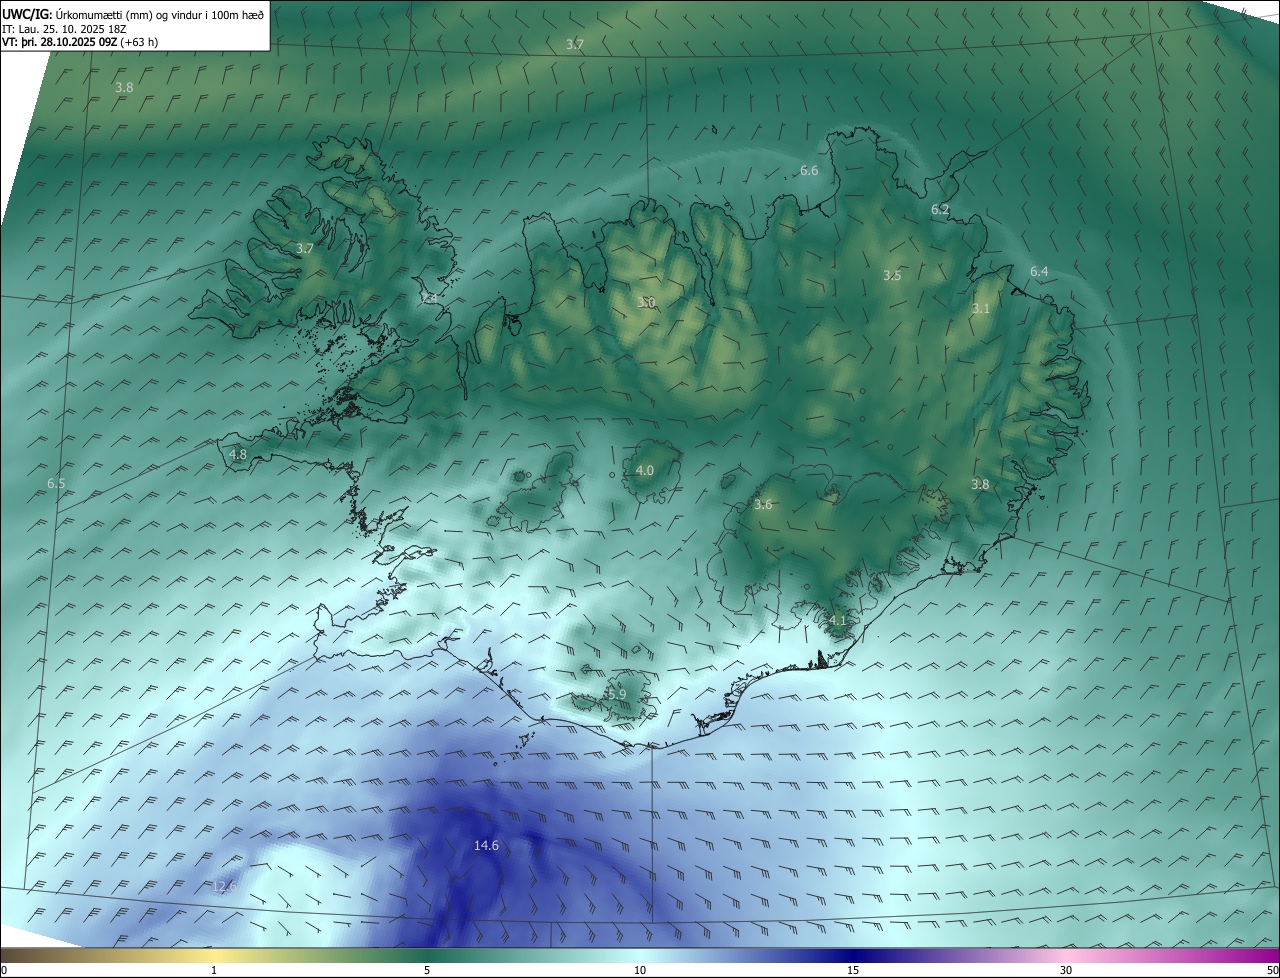Click the 6.4 value label

click(x=1039, y=272)
